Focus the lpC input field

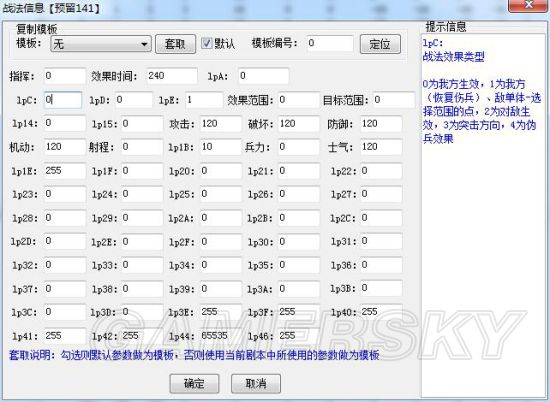[x=63, y=100]
